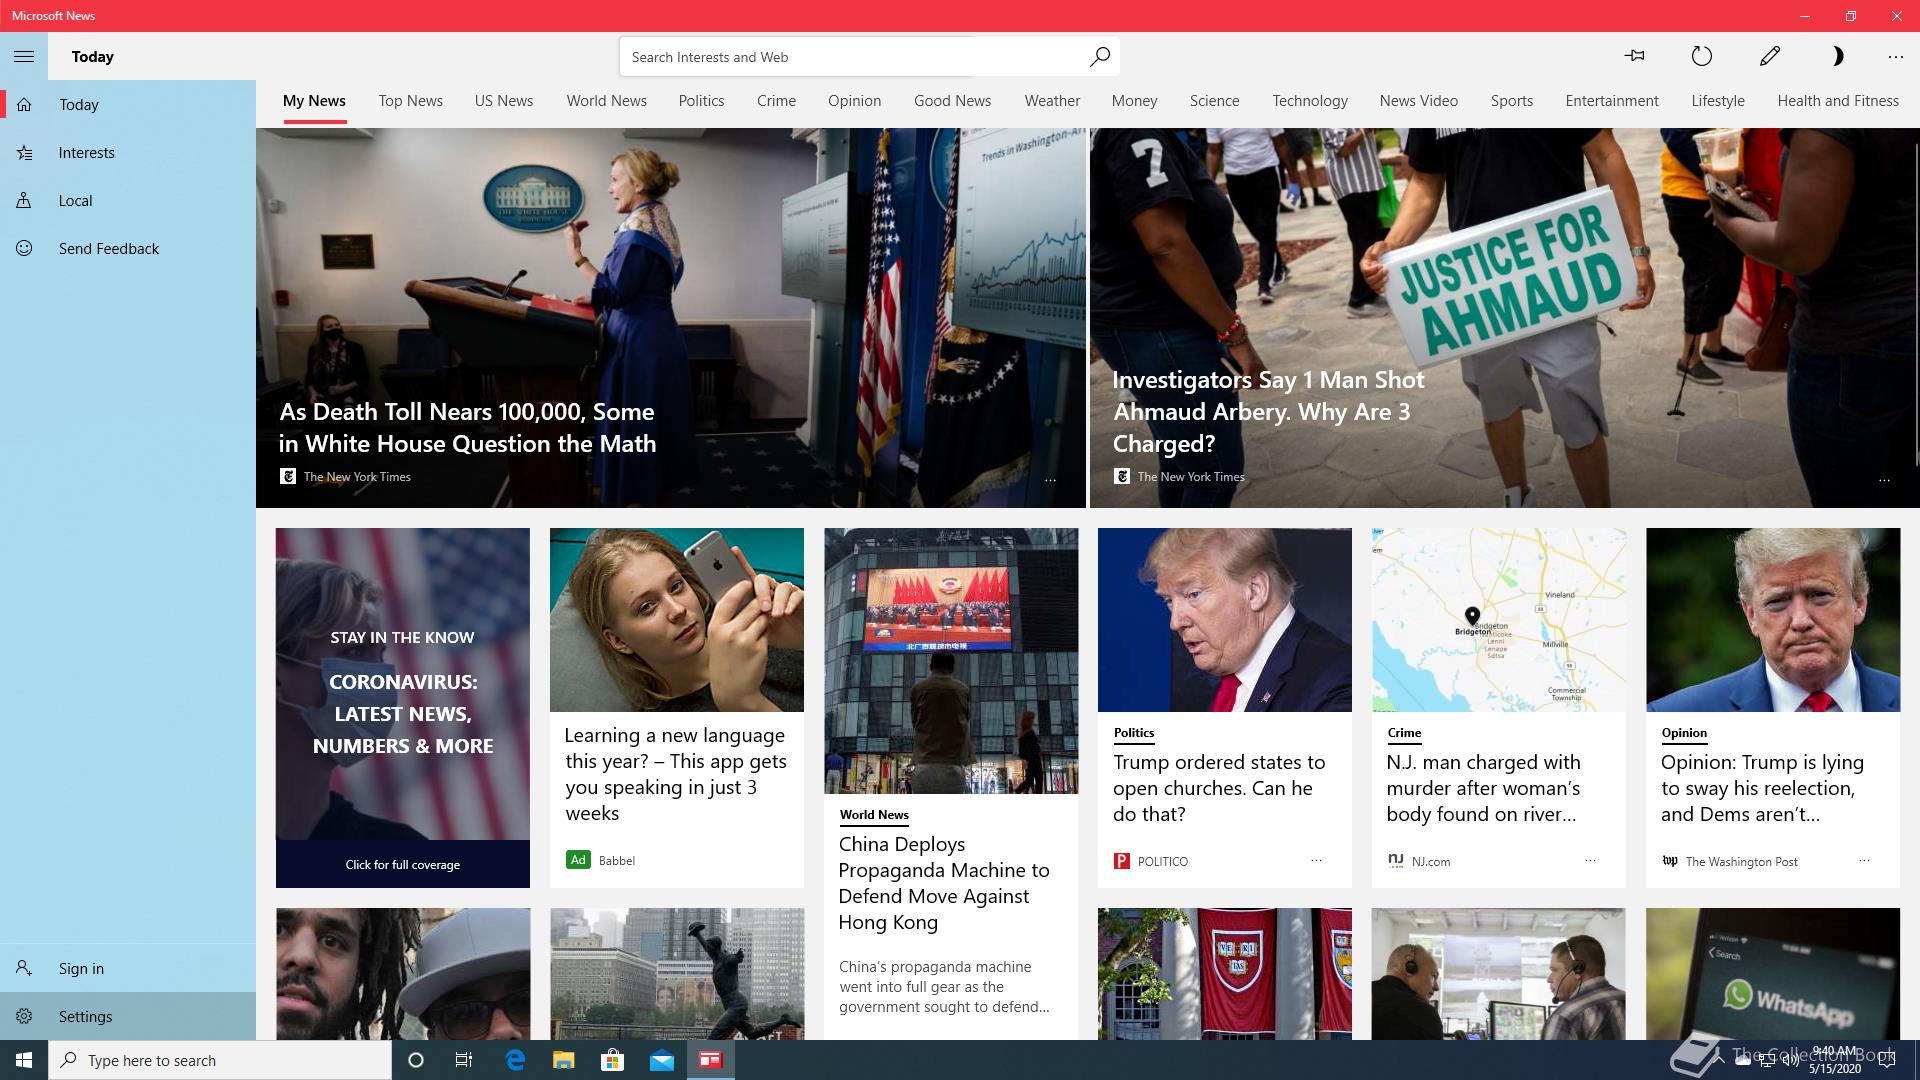Screen dimensions: 1920x1080
Task: Open the China Deploys Propaganda Machine article
Action: pos(944,883)
